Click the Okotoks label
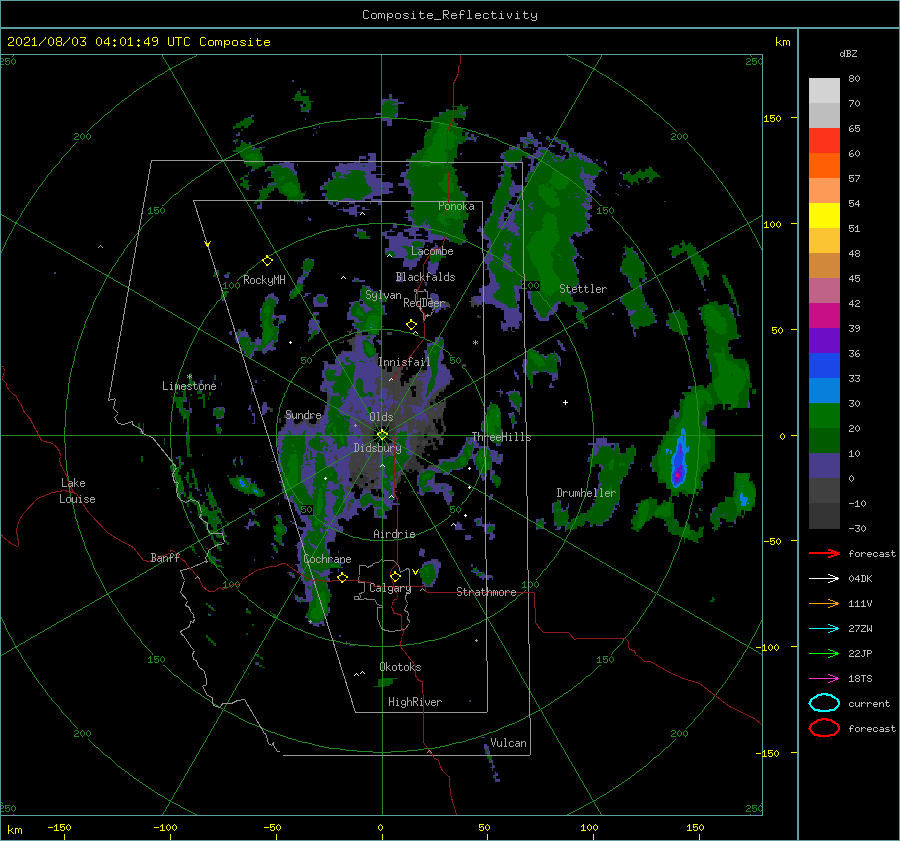This screenshot has width=900, height=841. (400, 667)
